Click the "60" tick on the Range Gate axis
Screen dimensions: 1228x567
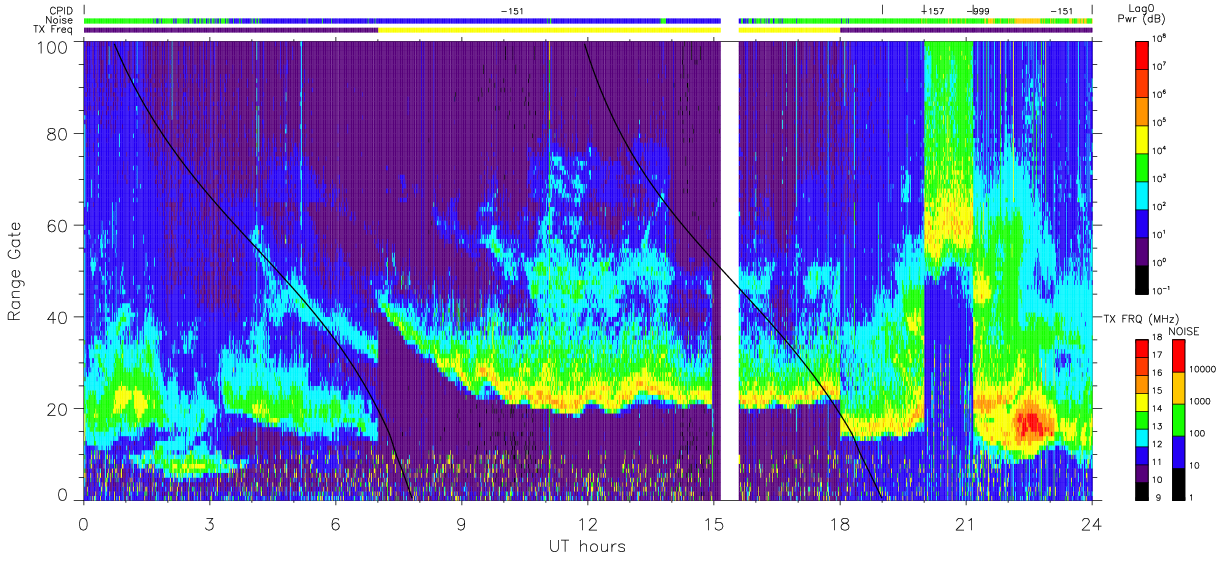[x=59, y=225]
